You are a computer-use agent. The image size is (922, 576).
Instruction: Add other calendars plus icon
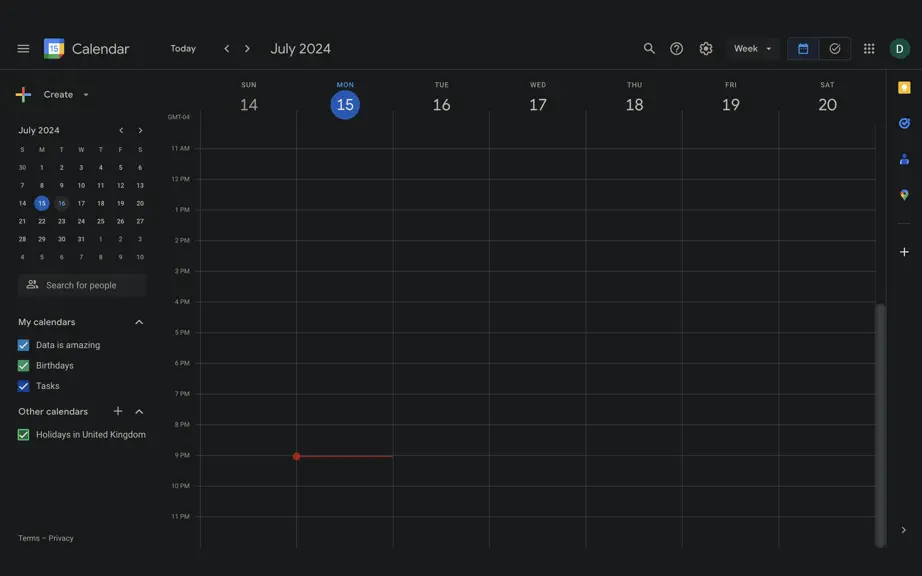click(x=118, y=411)
